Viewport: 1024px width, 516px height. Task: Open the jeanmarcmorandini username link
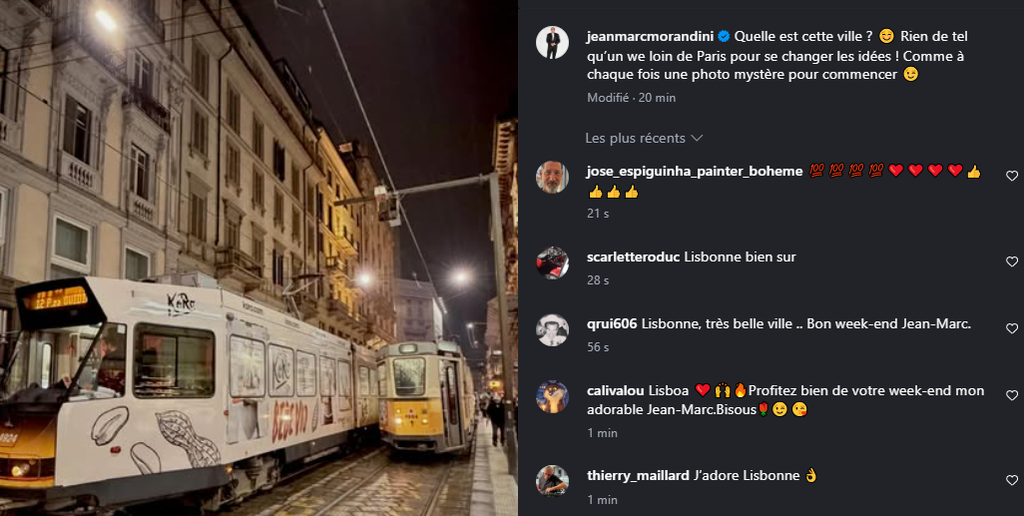(651, 37)
